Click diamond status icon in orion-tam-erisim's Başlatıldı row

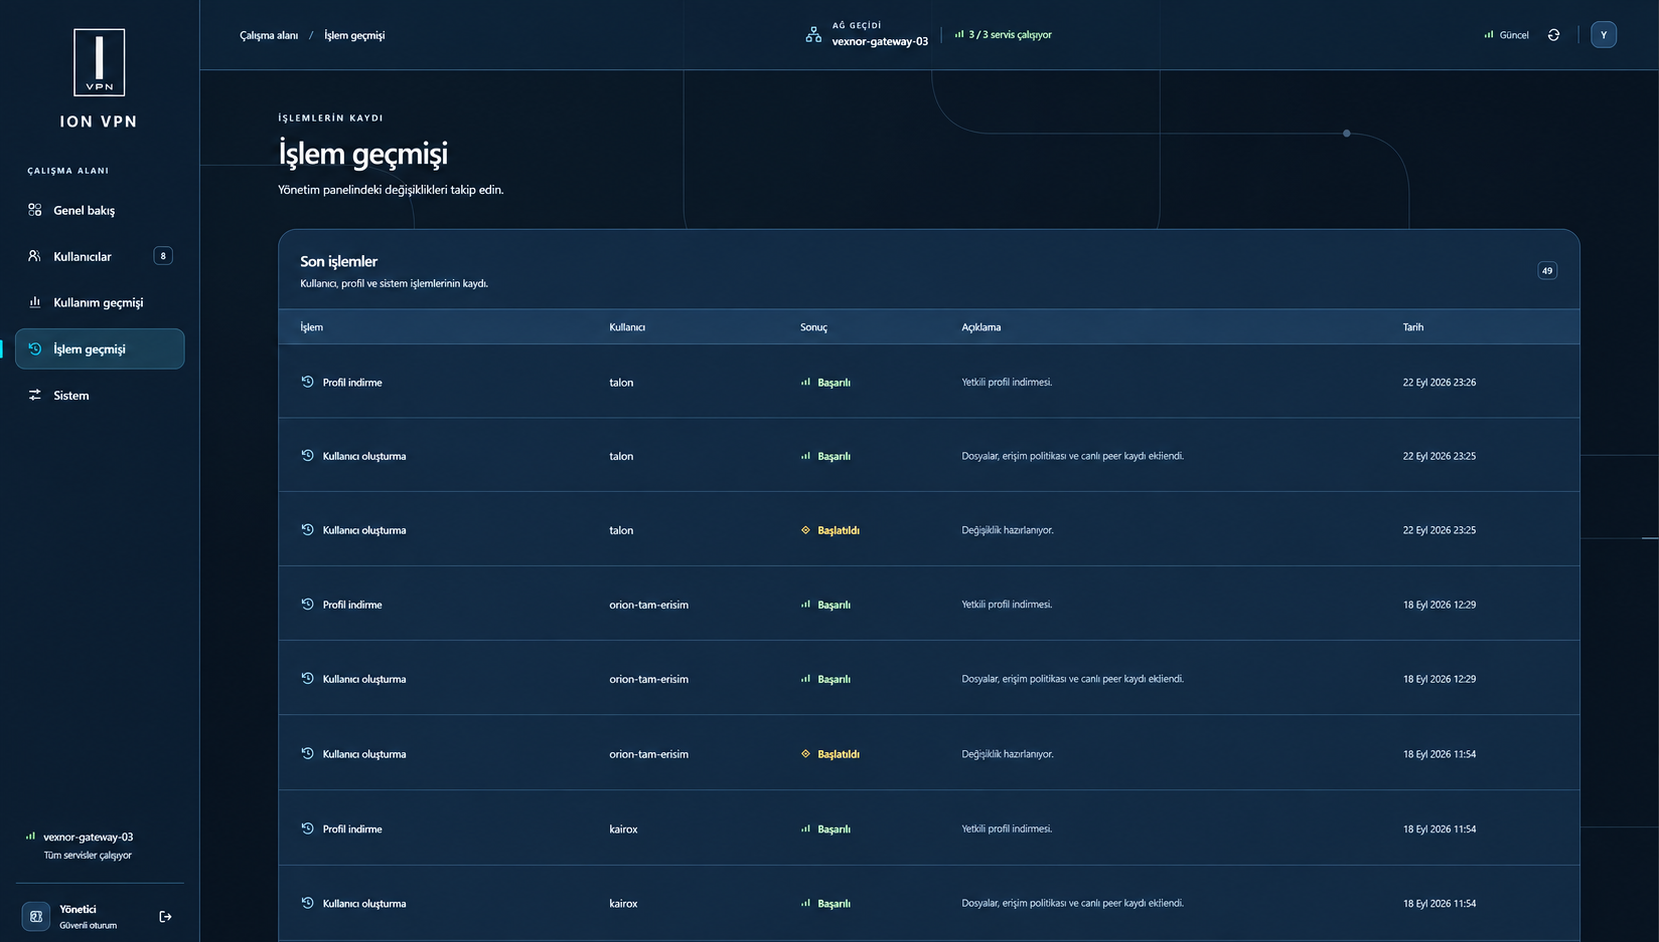[806, 754]
